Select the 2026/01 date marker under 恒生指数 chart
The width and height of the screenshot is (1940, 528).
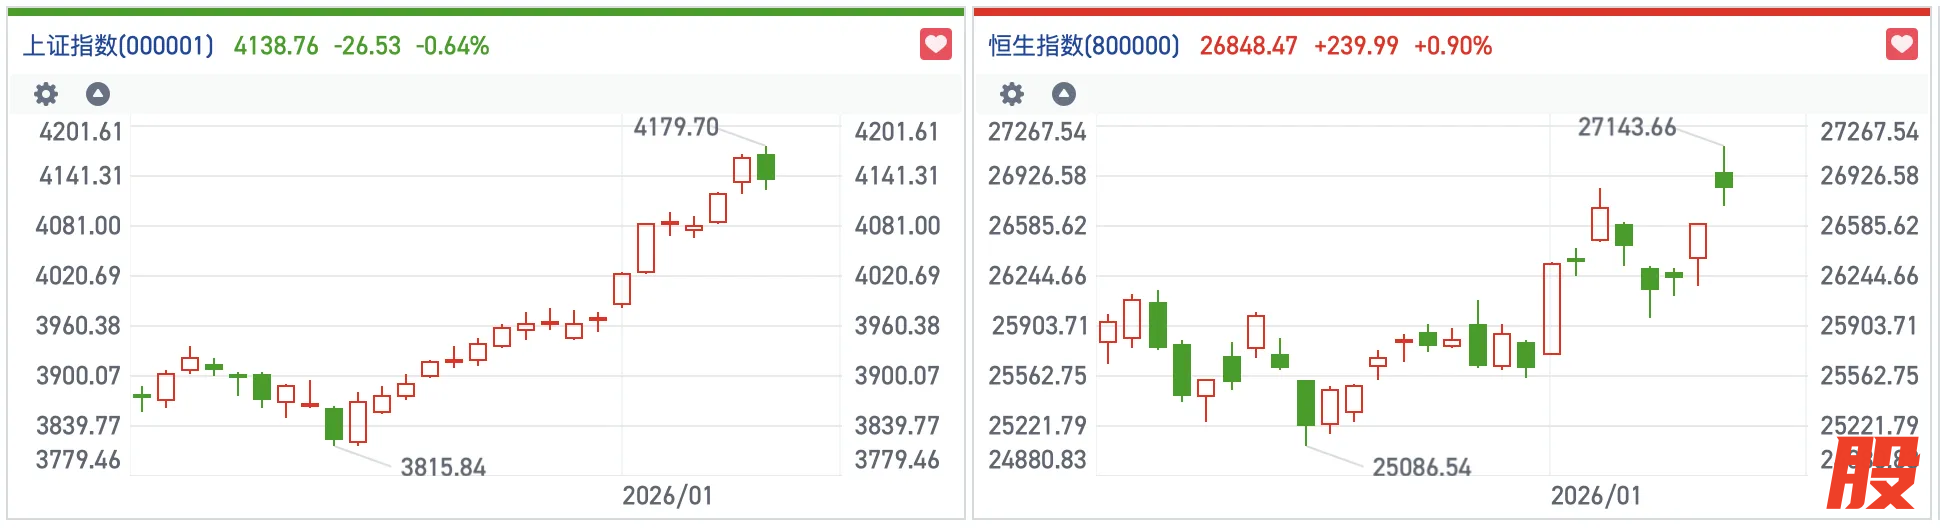pyautogui.click(x=1595, y=496)
